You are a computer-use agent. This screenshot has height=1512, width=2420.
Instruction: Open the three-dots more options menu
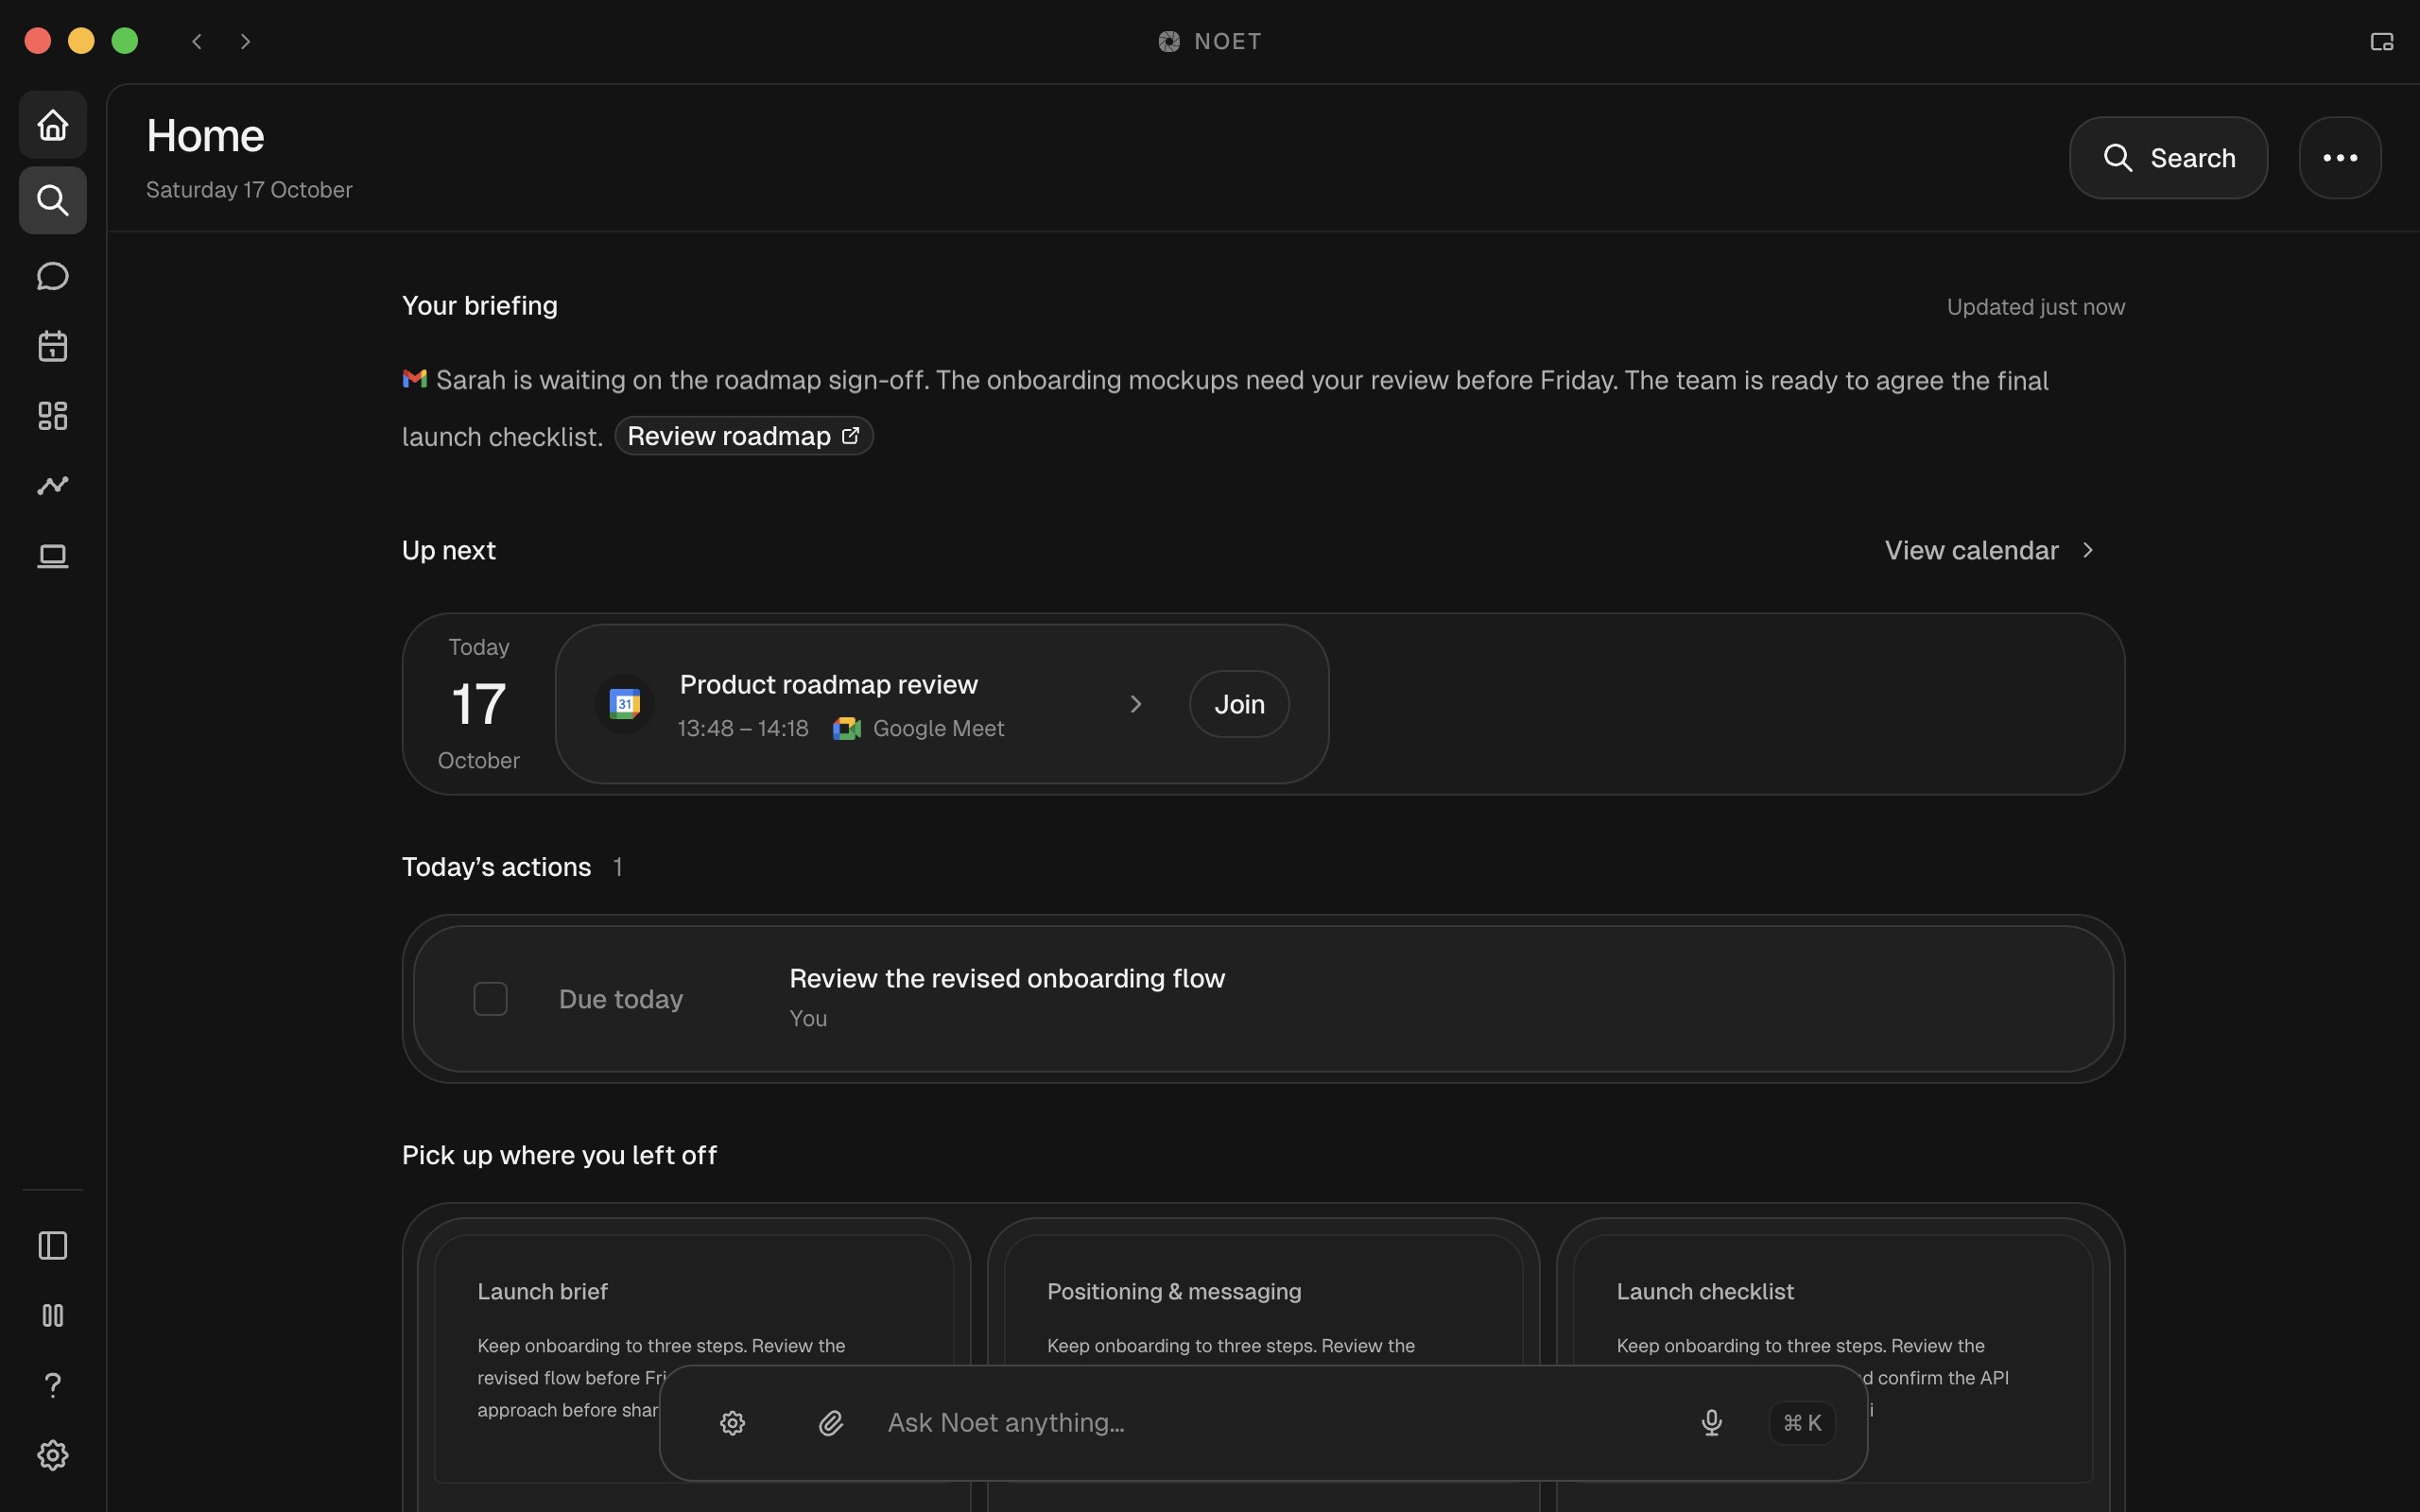pos(2340,158)
